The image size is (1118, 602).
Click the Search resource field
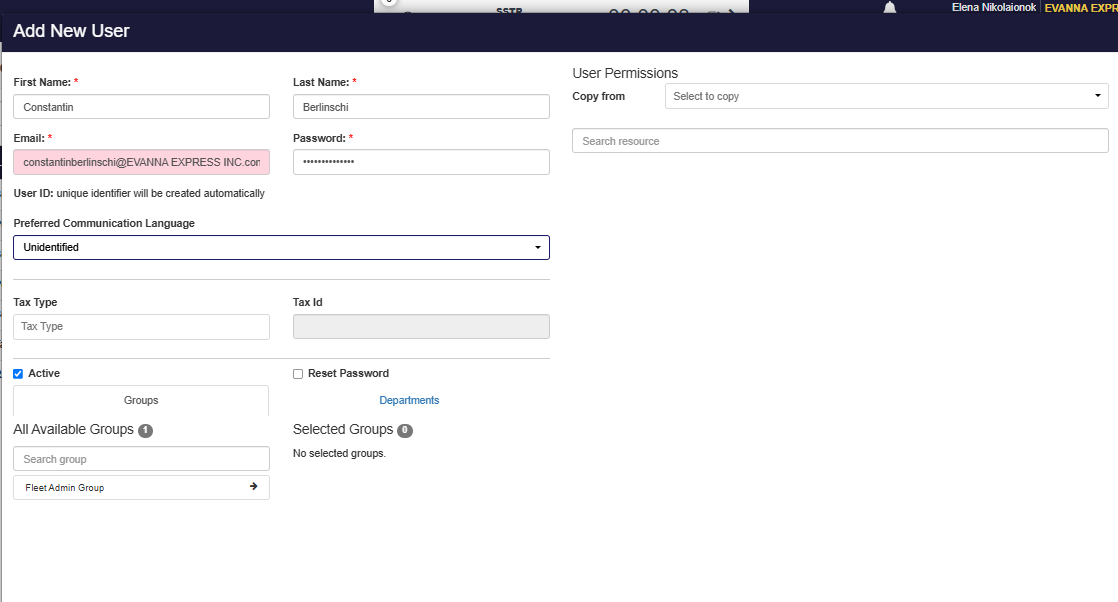coord(840,141)
